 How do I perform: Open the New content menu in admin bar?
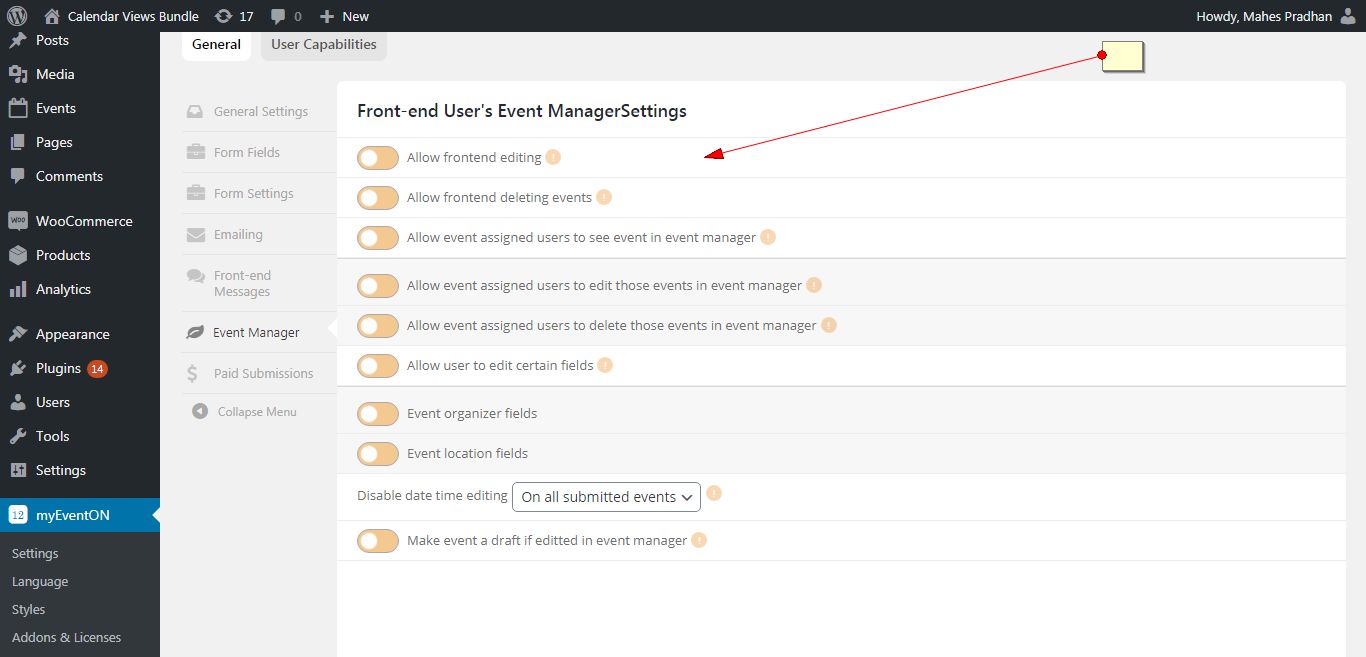344,16
